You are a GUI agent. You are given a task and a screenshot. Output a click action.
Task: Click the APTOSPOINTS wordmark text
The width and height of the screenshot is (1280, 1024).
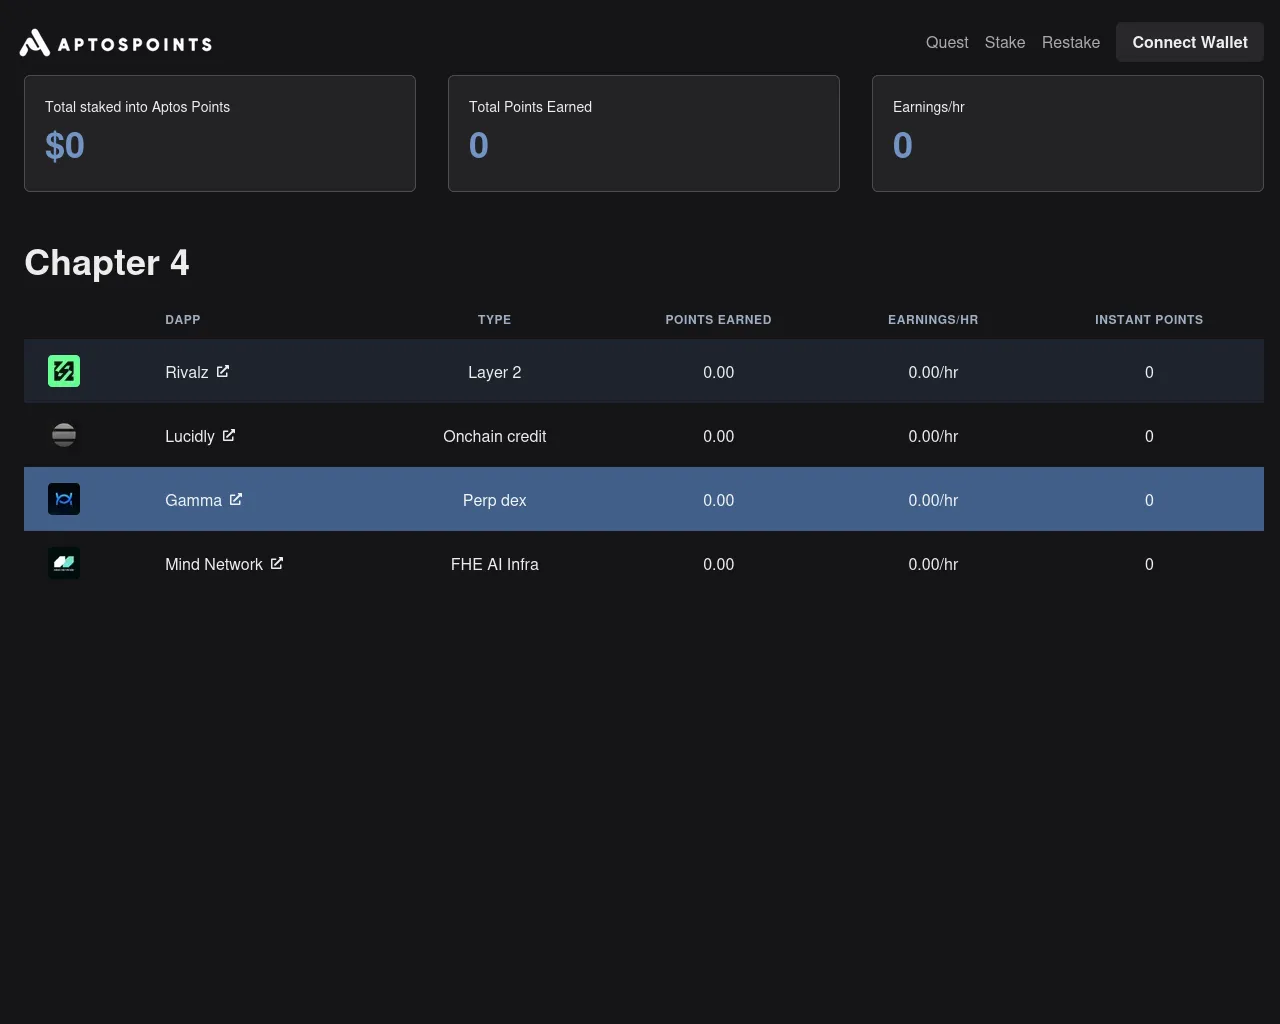(135, 44)
